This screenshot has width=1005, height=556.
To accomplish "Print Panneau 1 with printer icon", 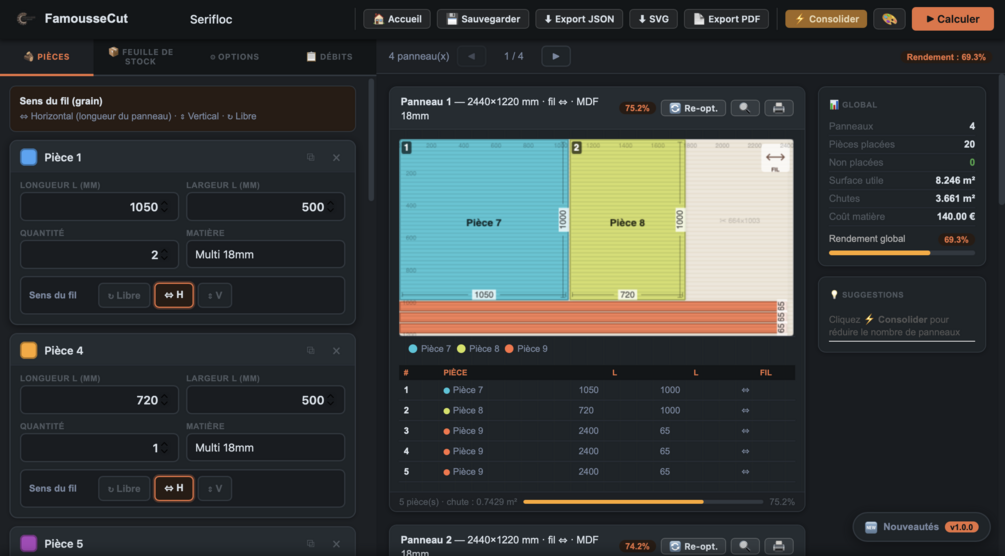I will (x=779, y=108).
